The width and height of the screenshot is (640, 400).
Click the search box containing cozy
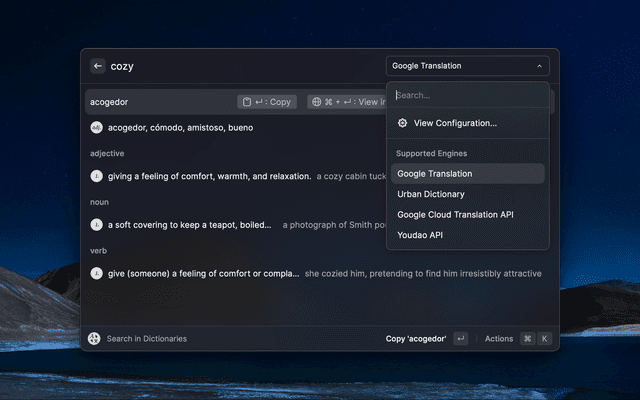(240, 66)
